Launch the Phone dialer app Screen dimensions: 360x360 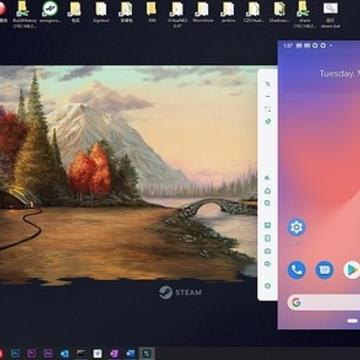[x=296, y=270]
